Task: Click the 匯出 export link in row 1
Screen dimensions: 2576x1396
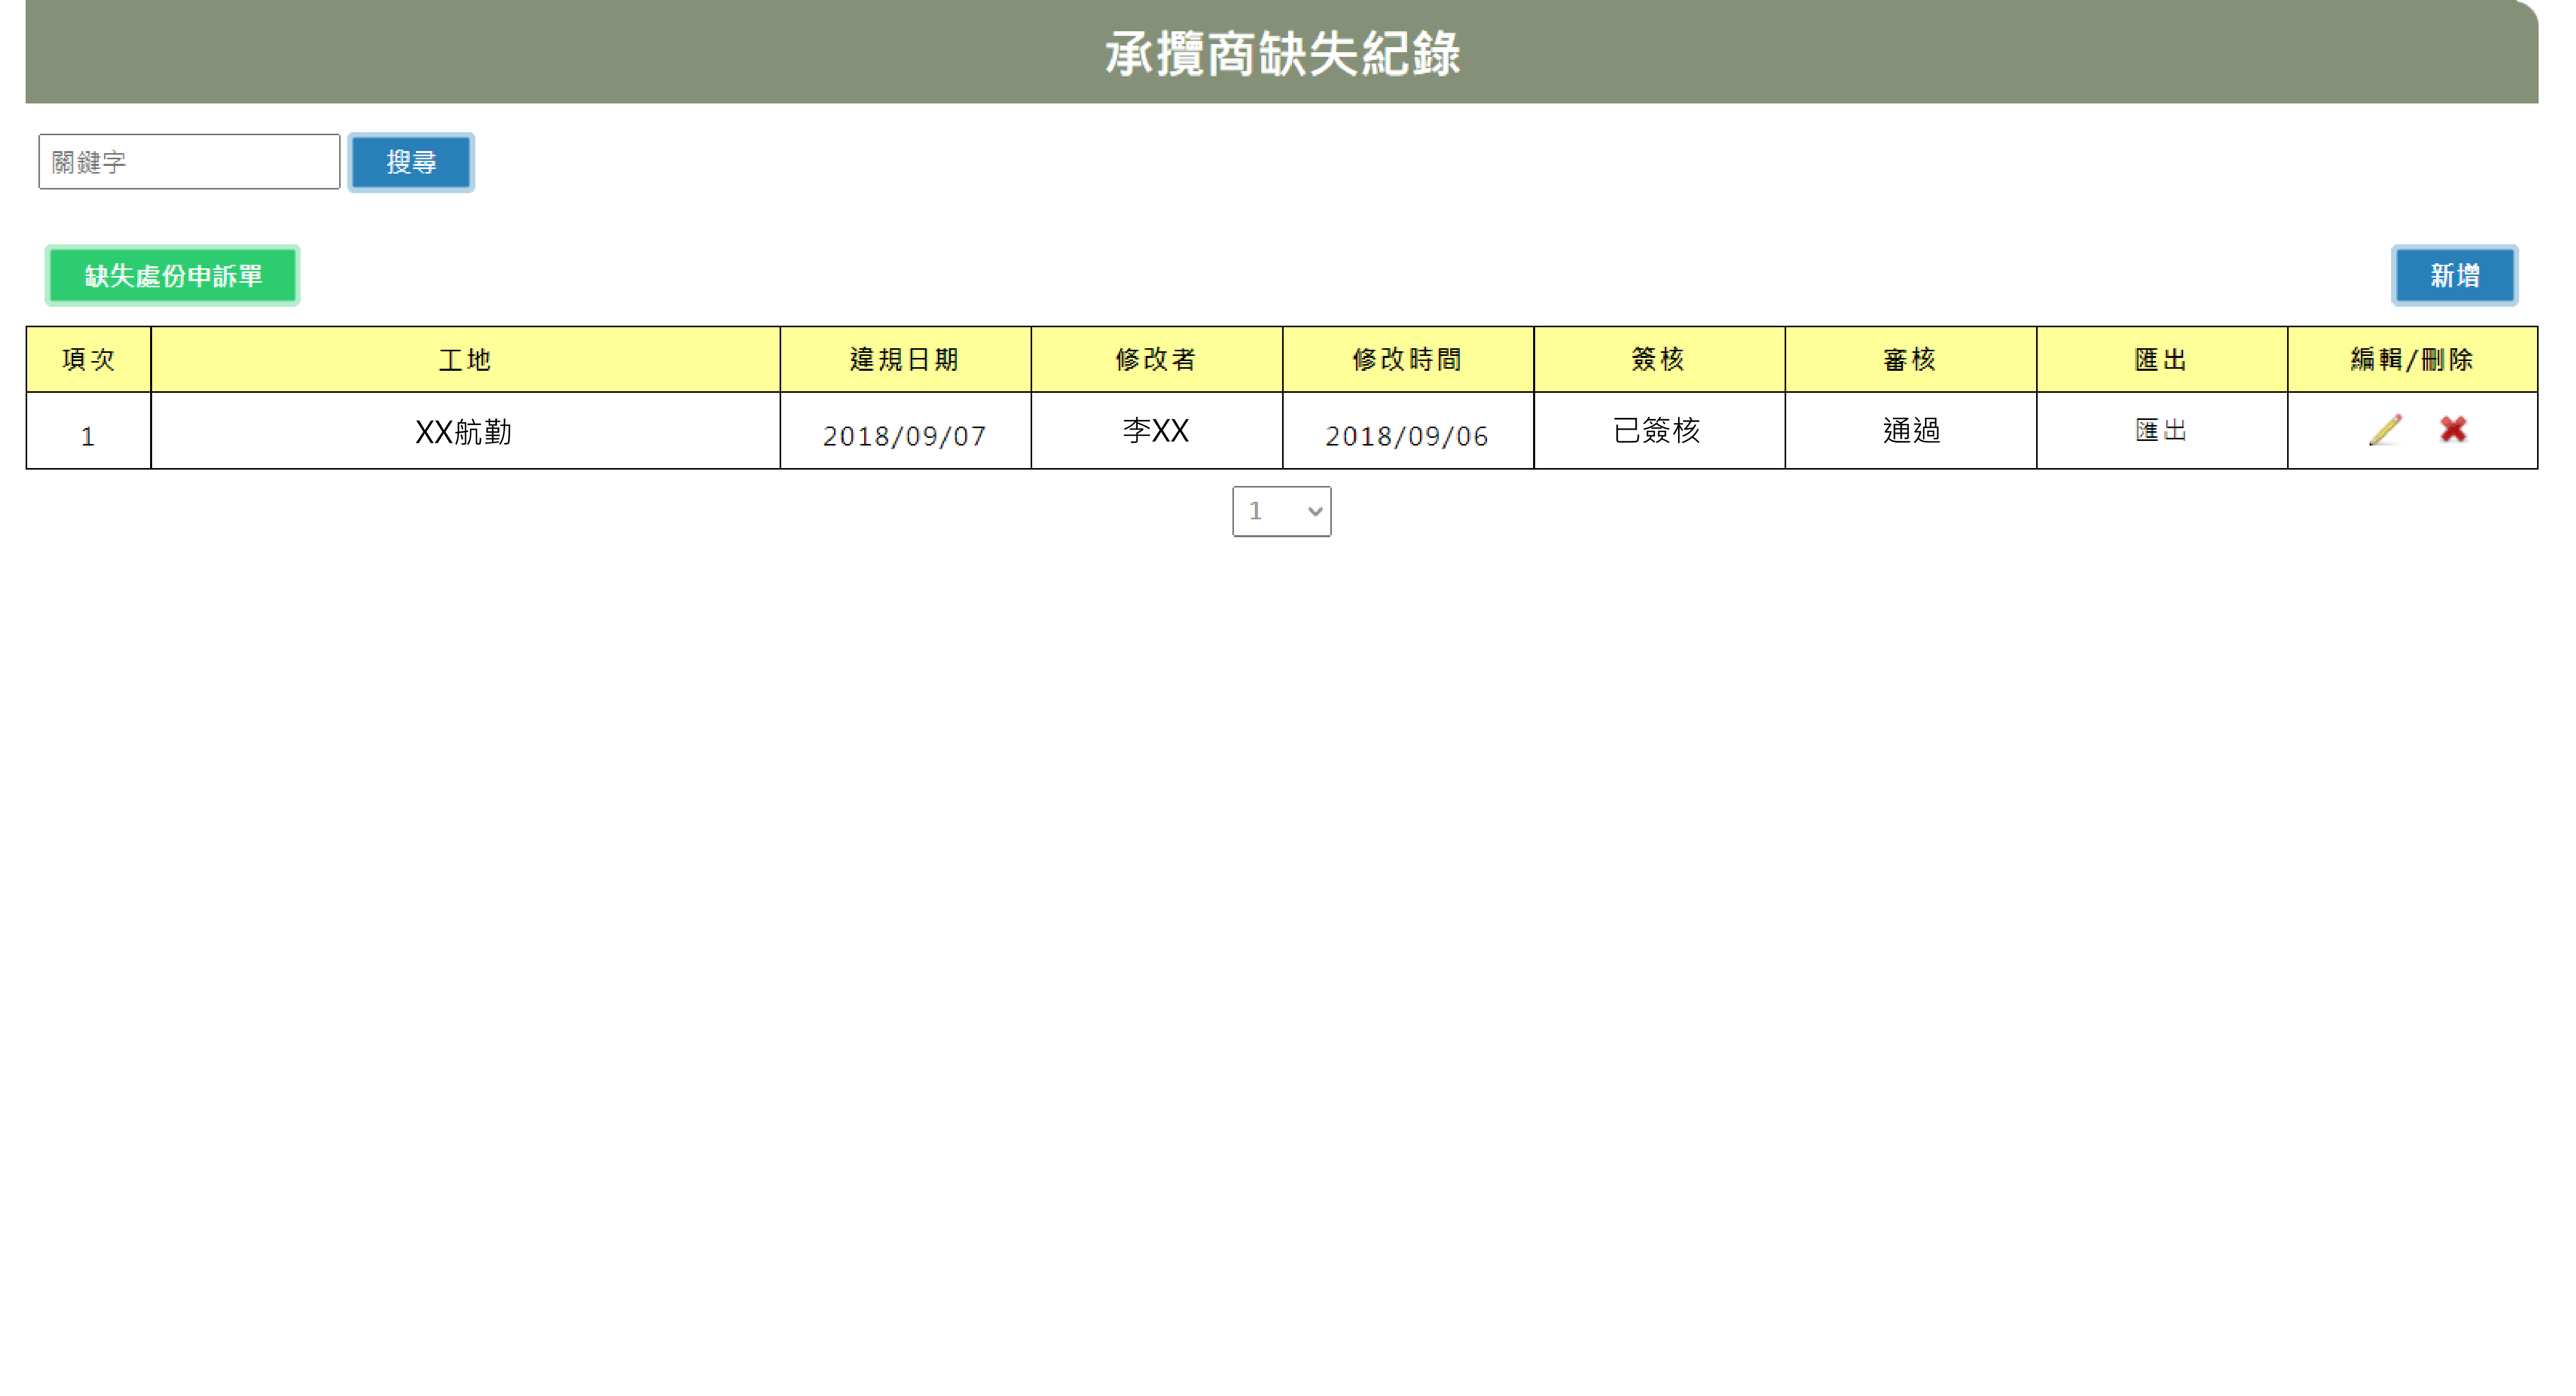Action: [x=2161, y=430]
